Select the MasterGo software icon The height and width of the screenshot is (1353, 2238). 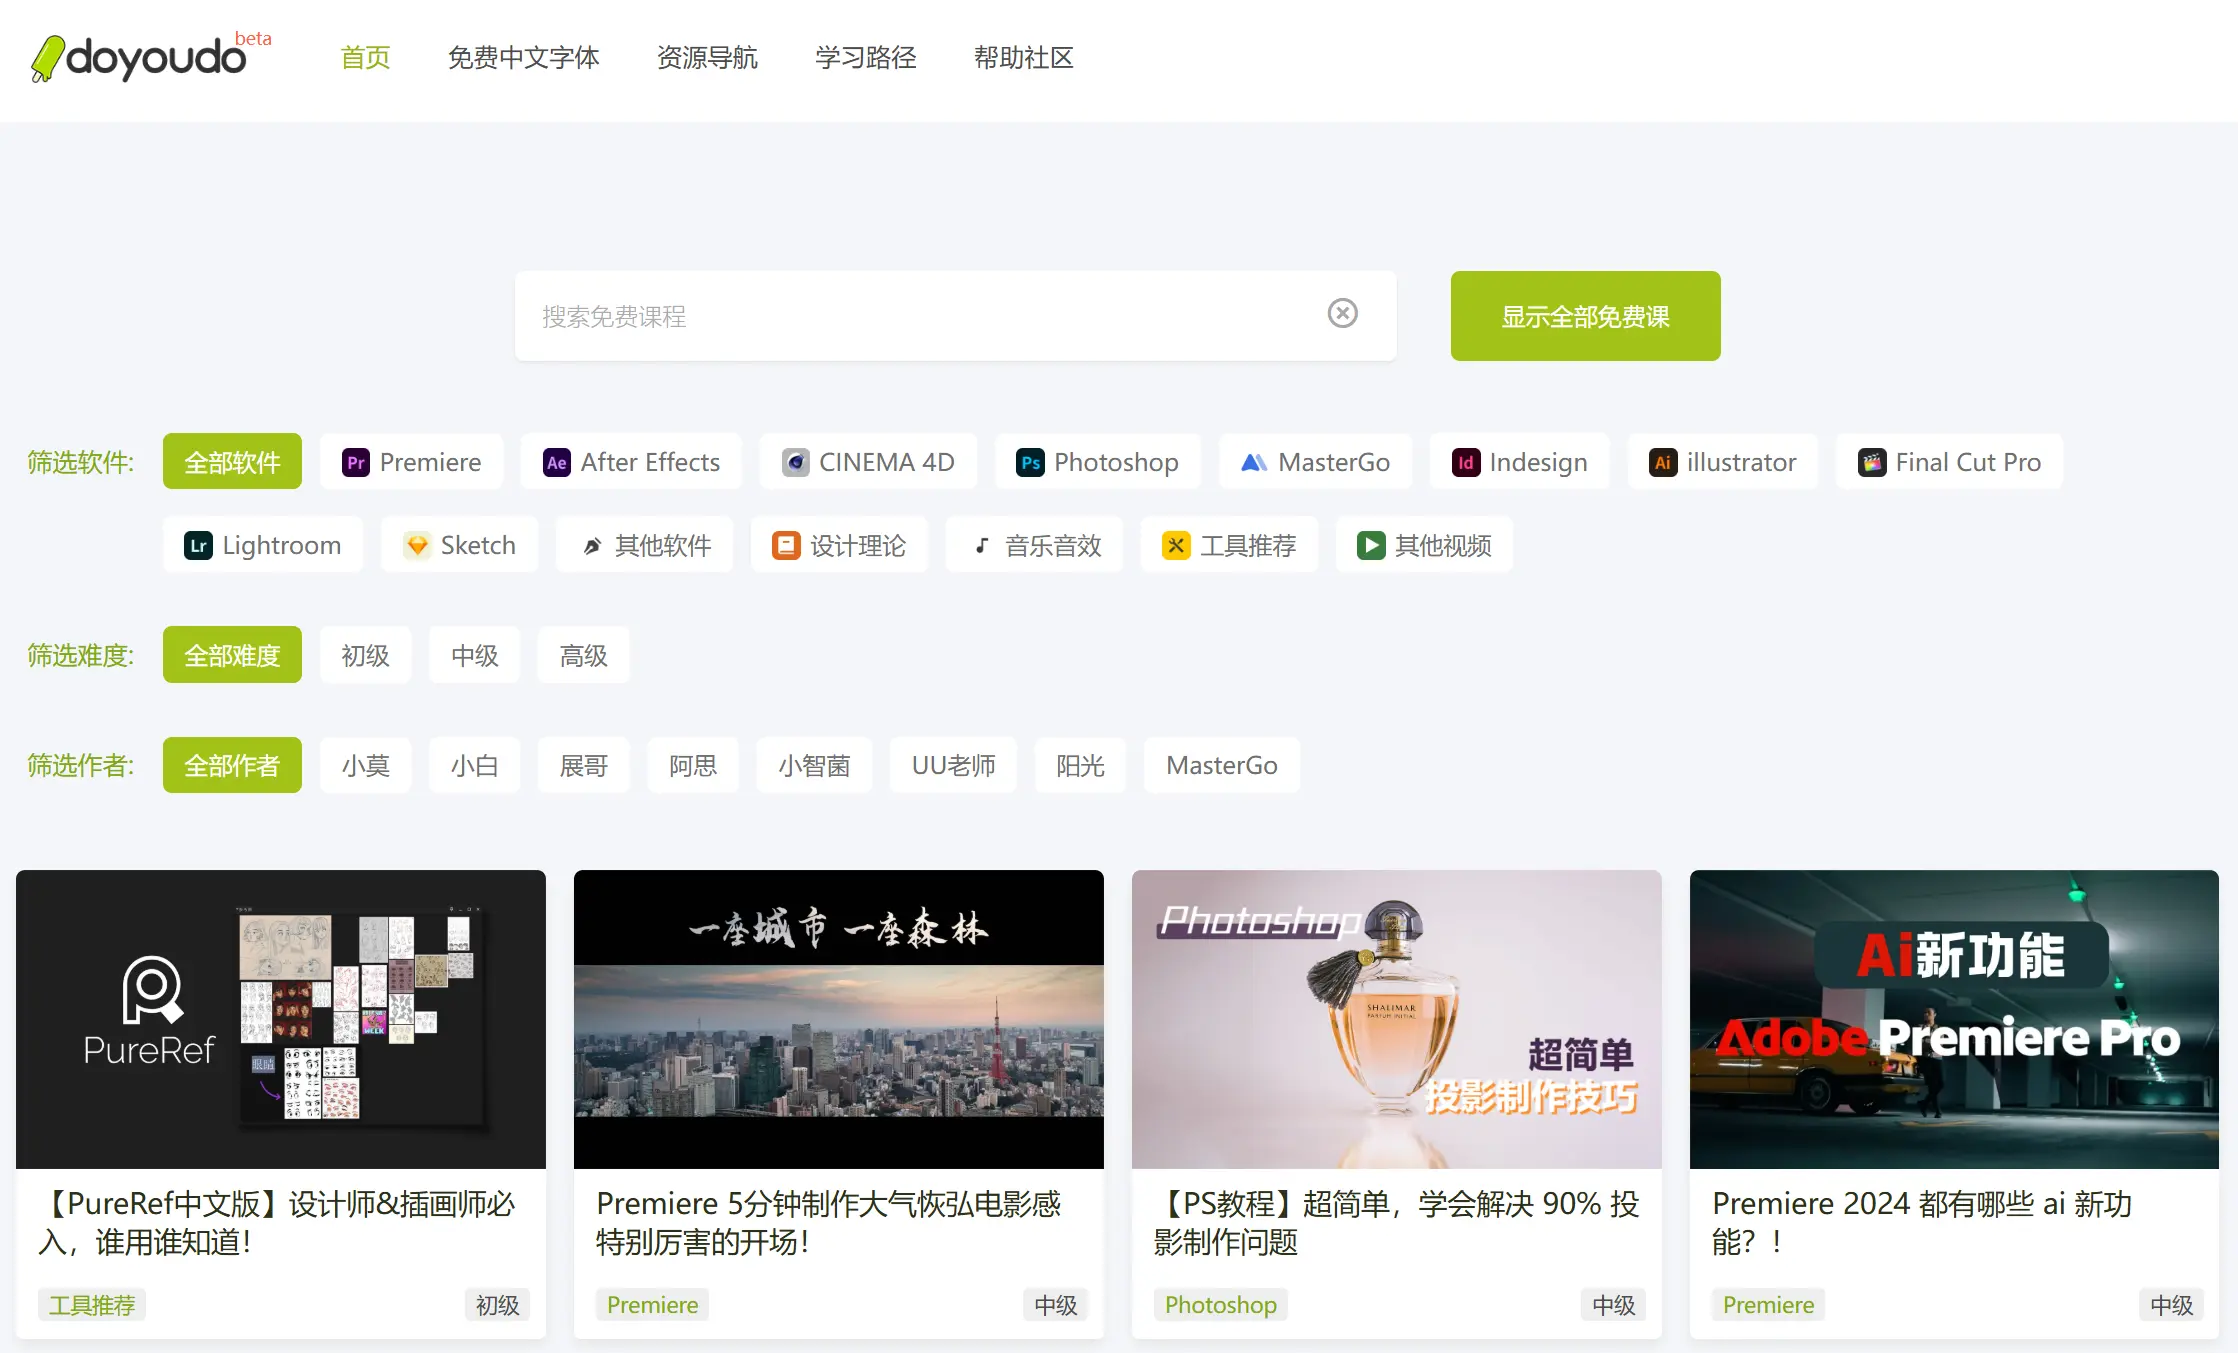point(1253,462)
